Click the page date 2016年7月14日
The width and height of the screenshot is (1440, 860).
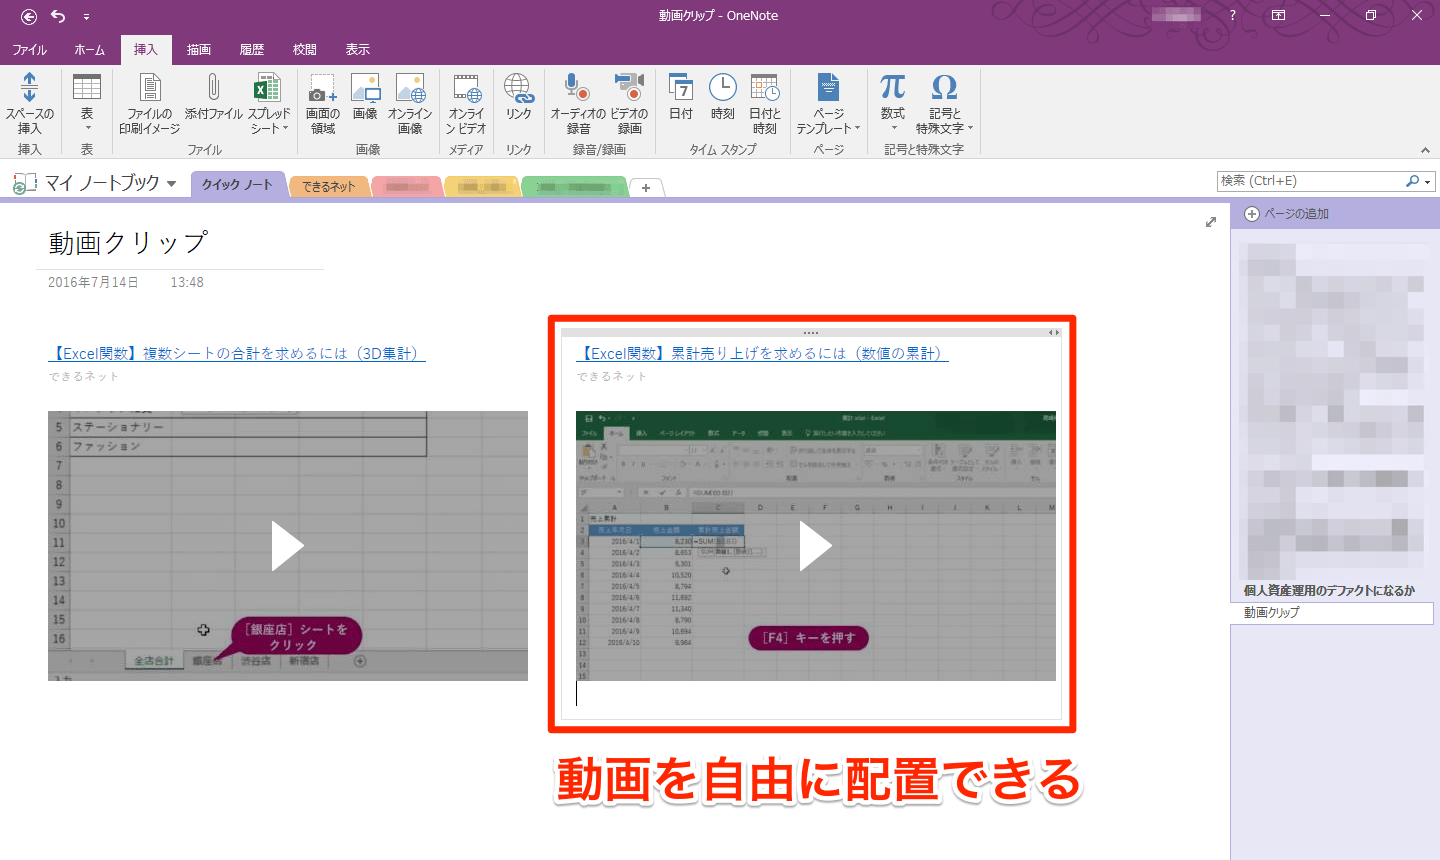click(x=93, y=283)
